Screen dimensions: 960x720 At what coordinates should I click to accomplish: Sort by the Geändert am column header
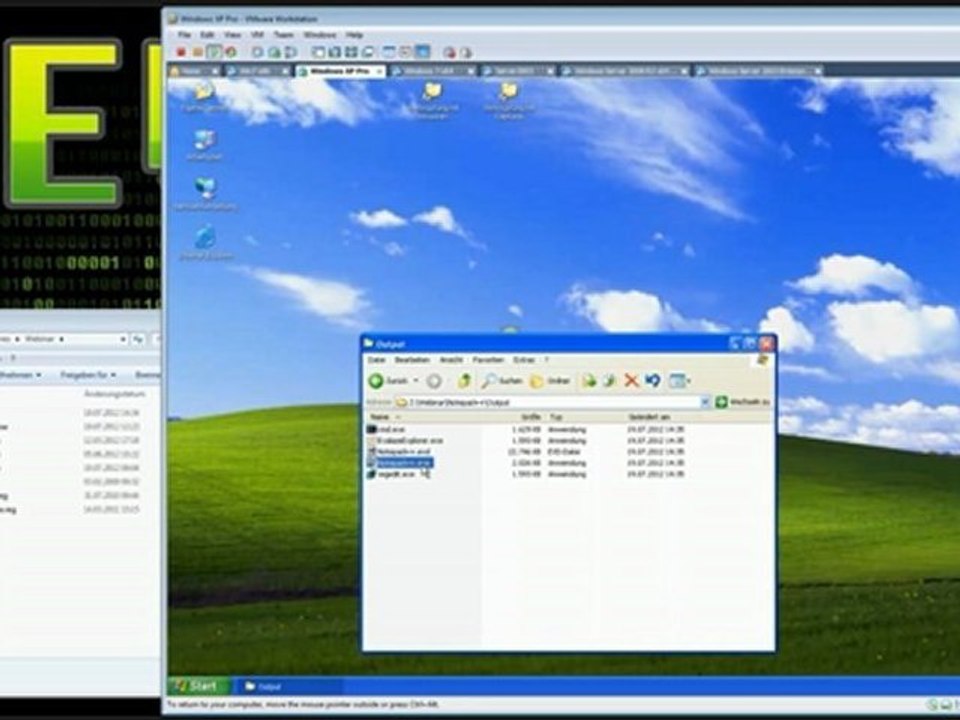tap(667, 417)
